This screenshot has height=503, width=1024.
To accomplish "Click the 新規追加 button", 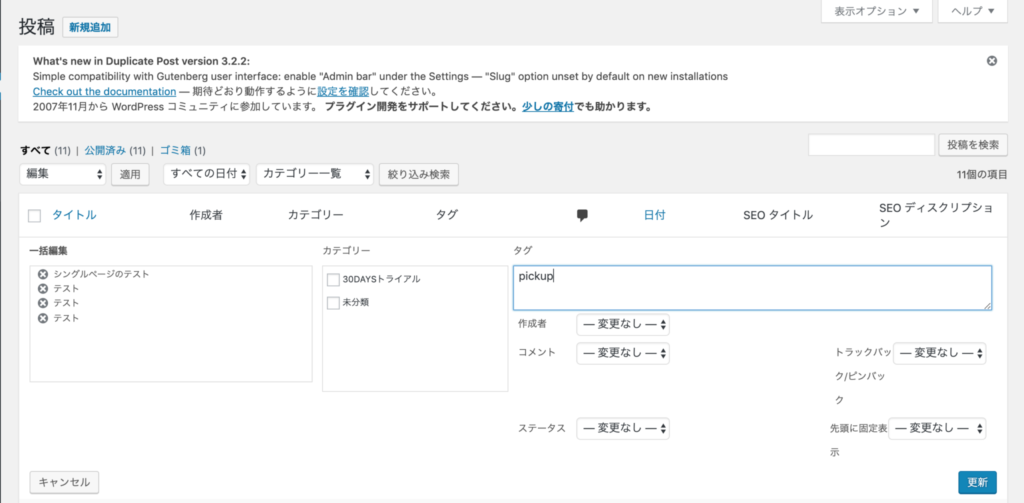I will [x=89, y=27].
